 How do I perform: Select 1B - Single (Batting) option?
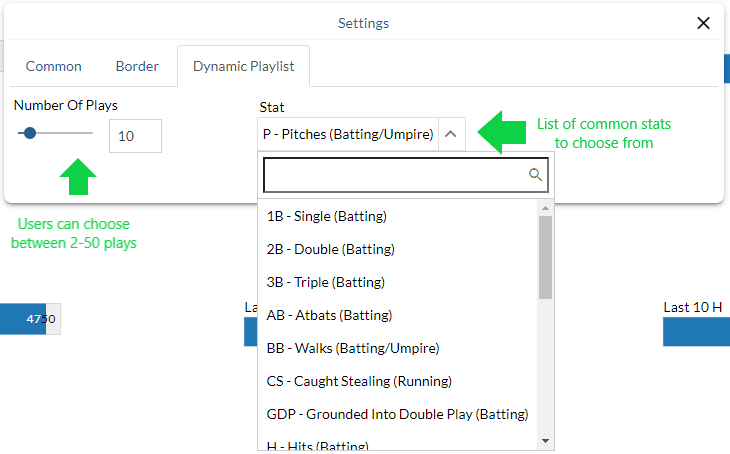tap(326, 216)
